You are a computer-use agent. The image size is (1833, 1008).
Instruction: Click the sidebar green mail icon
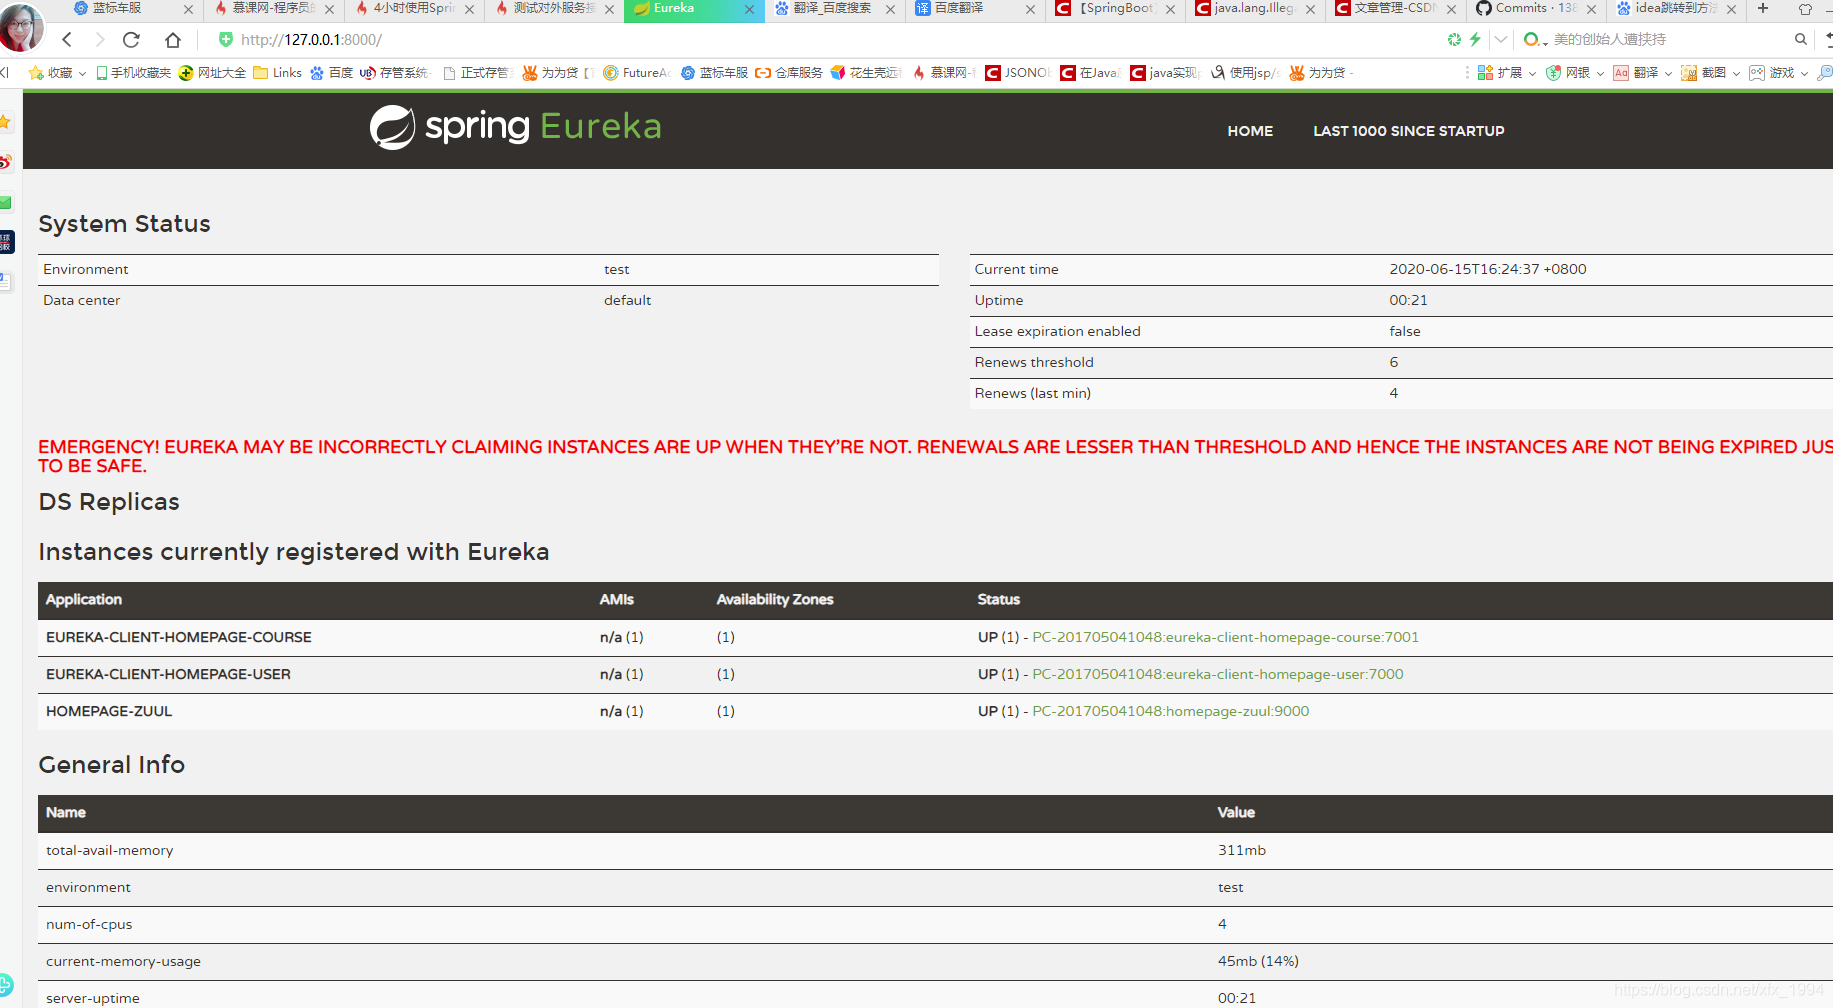coord(5,203)
